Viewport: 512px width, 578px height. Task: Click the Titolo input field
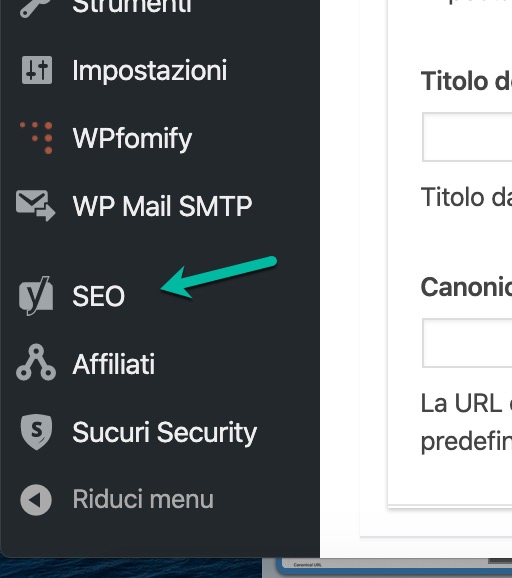coord(467,137)
